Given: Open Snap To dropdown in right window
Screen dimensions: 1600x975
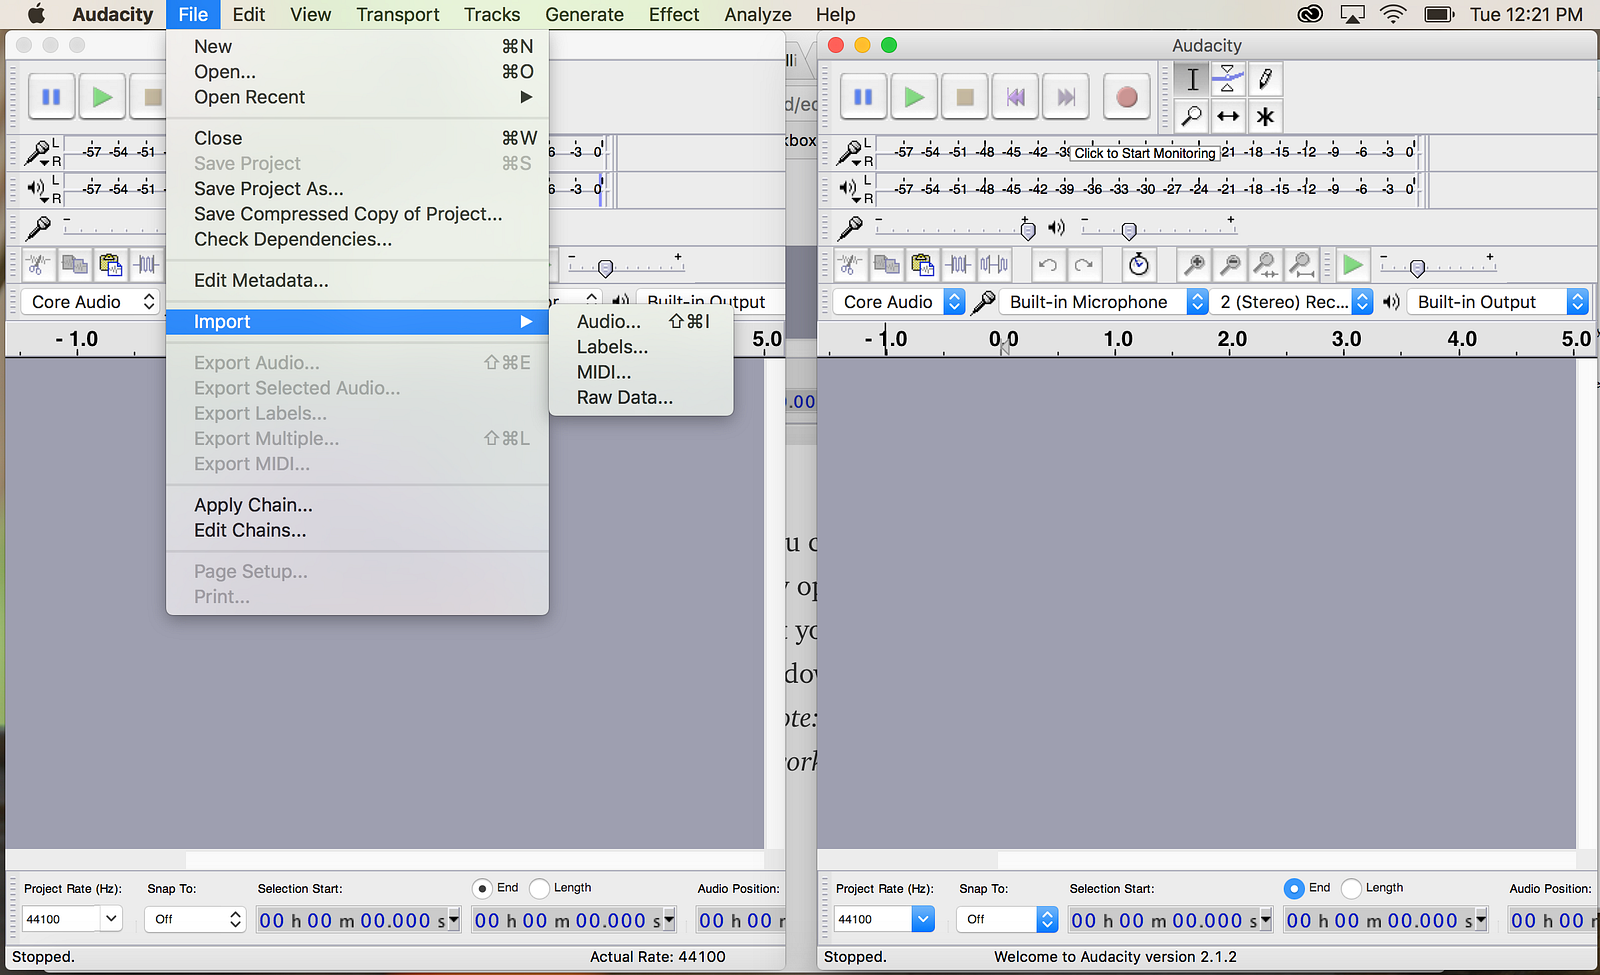Looking at the screenshot, I should (x=1007, y=919).
